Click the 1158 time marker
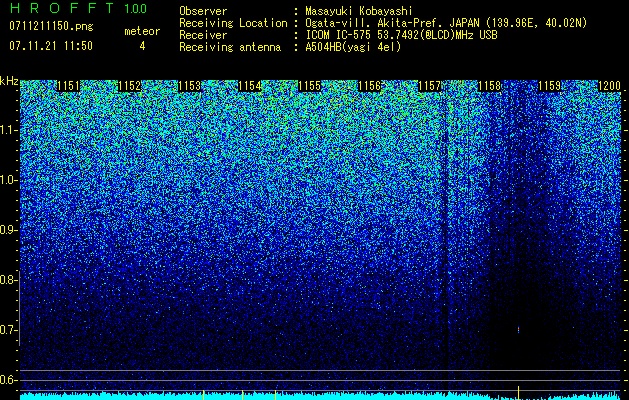The width and height of the screenshot is (629, 400). (x=489, y=86)
